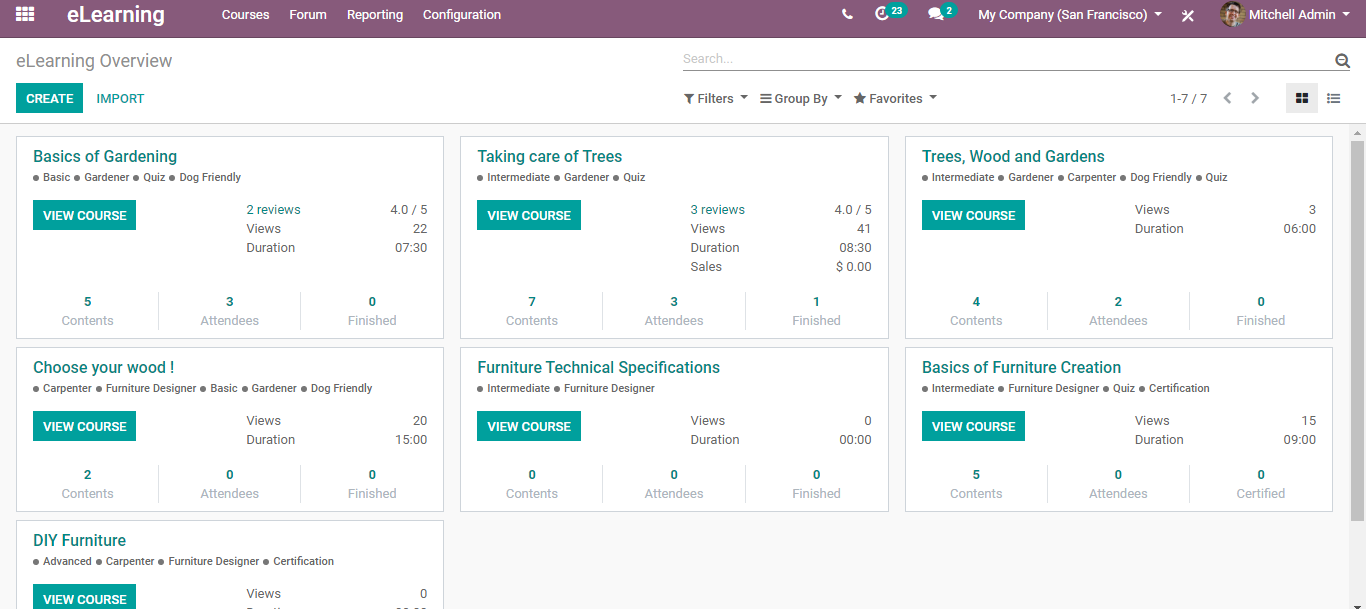
Task: Click the 1-7 / 7 pager counter
Action: click(x=1188, y=98)
